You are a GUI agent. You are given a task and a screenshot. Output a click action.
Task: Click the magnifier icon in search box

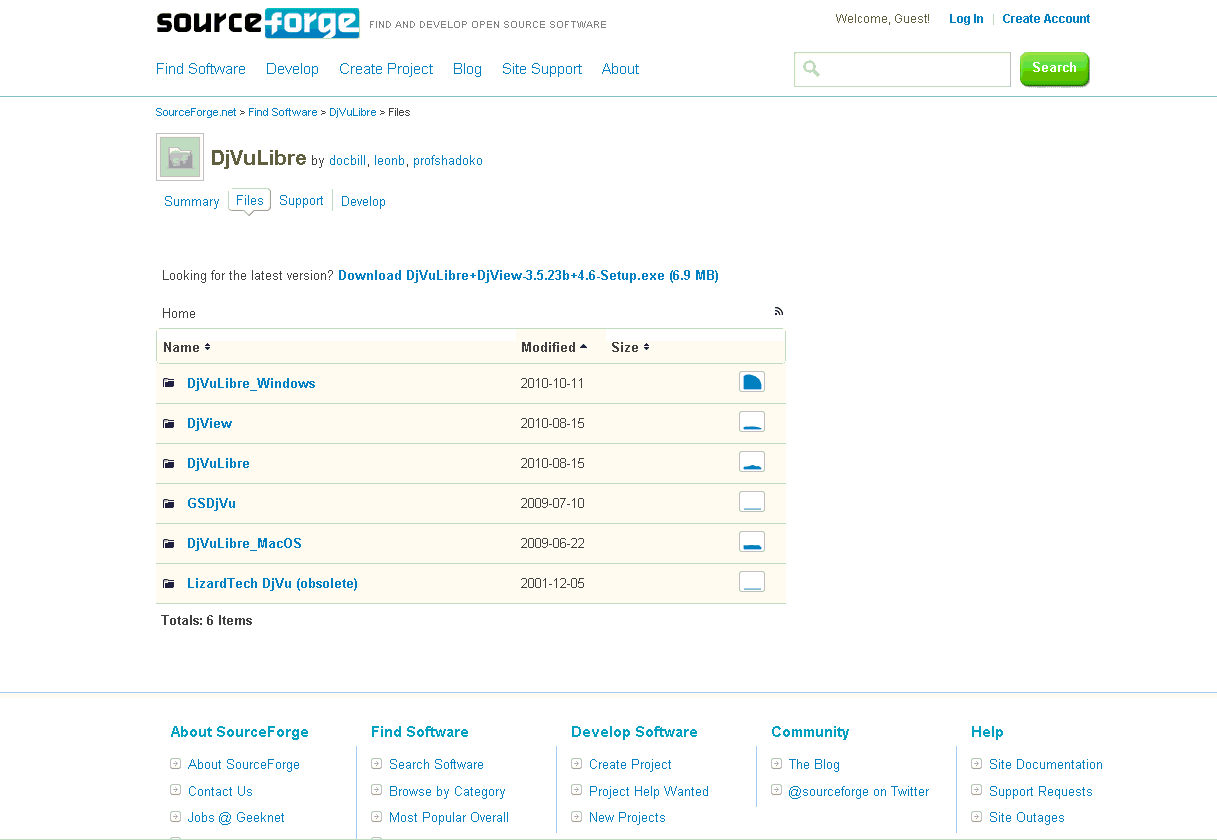click(811, 69)
